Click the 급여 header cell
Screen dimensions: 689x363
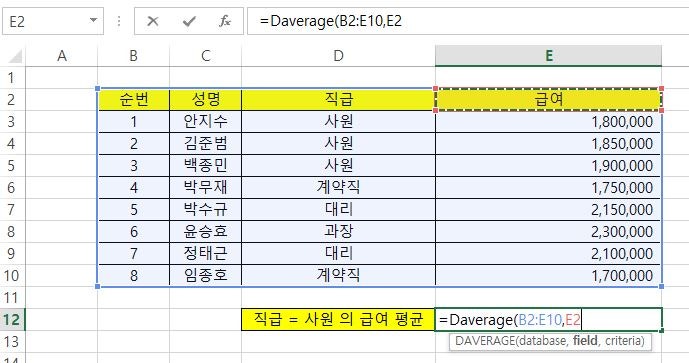pos(548,100)
